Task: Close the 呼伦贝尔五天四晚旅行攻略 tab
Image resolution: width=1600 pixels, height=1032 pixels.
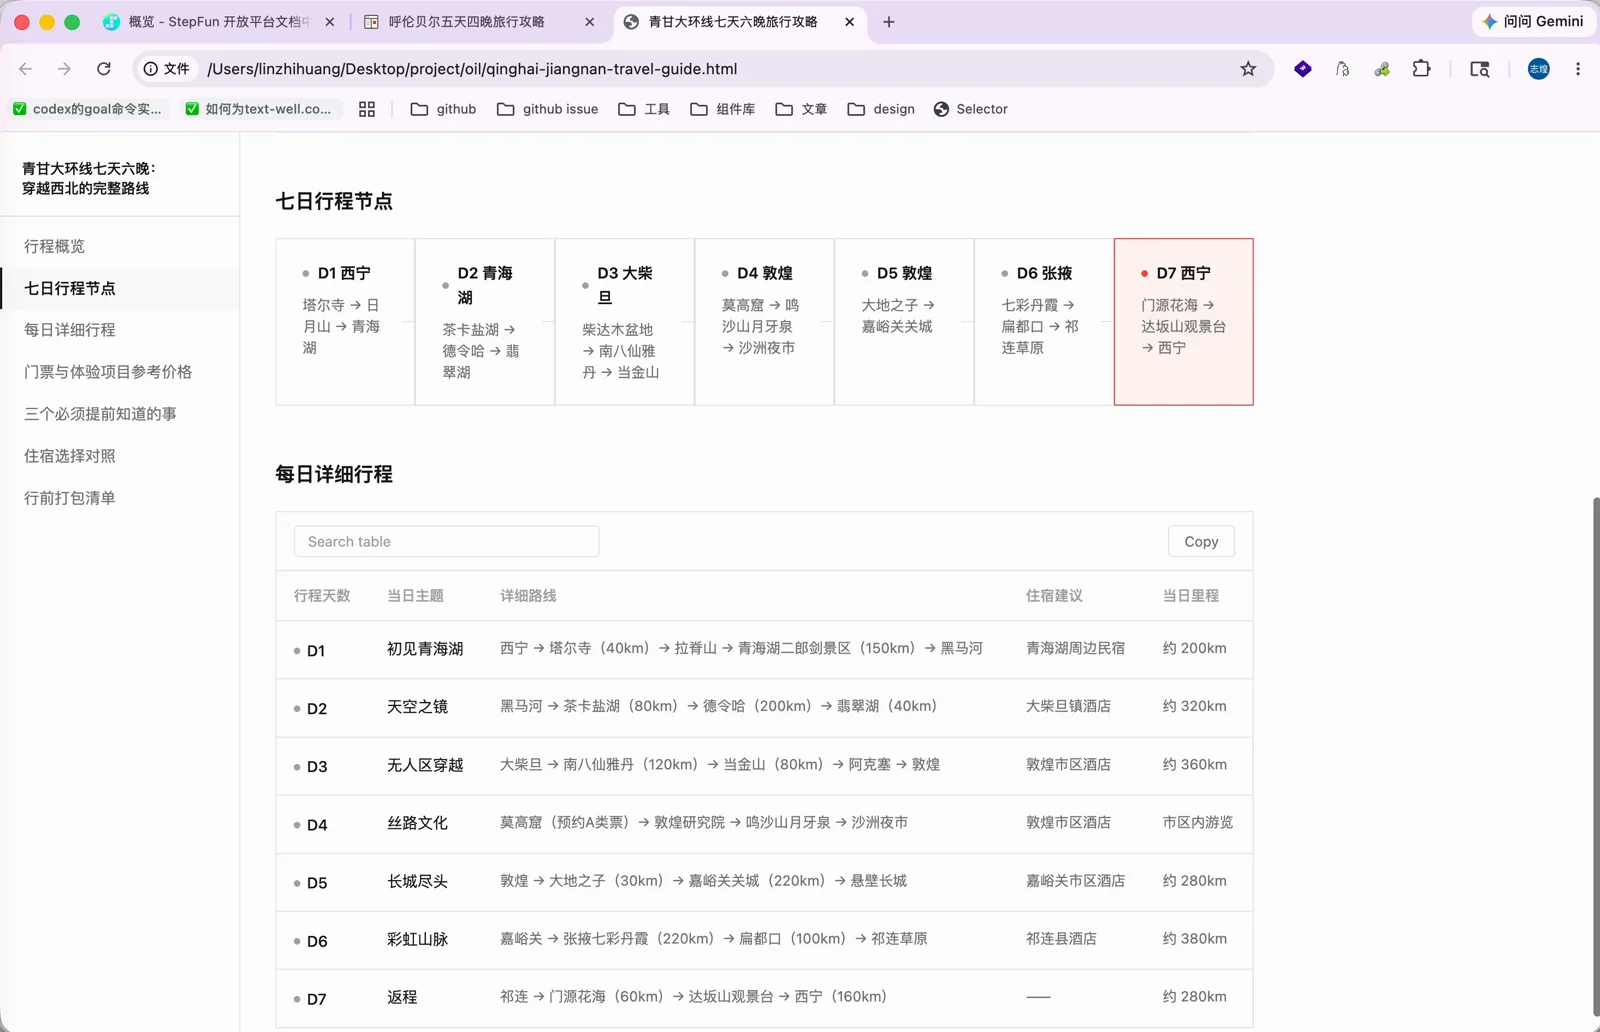Action: click(590, 22)
